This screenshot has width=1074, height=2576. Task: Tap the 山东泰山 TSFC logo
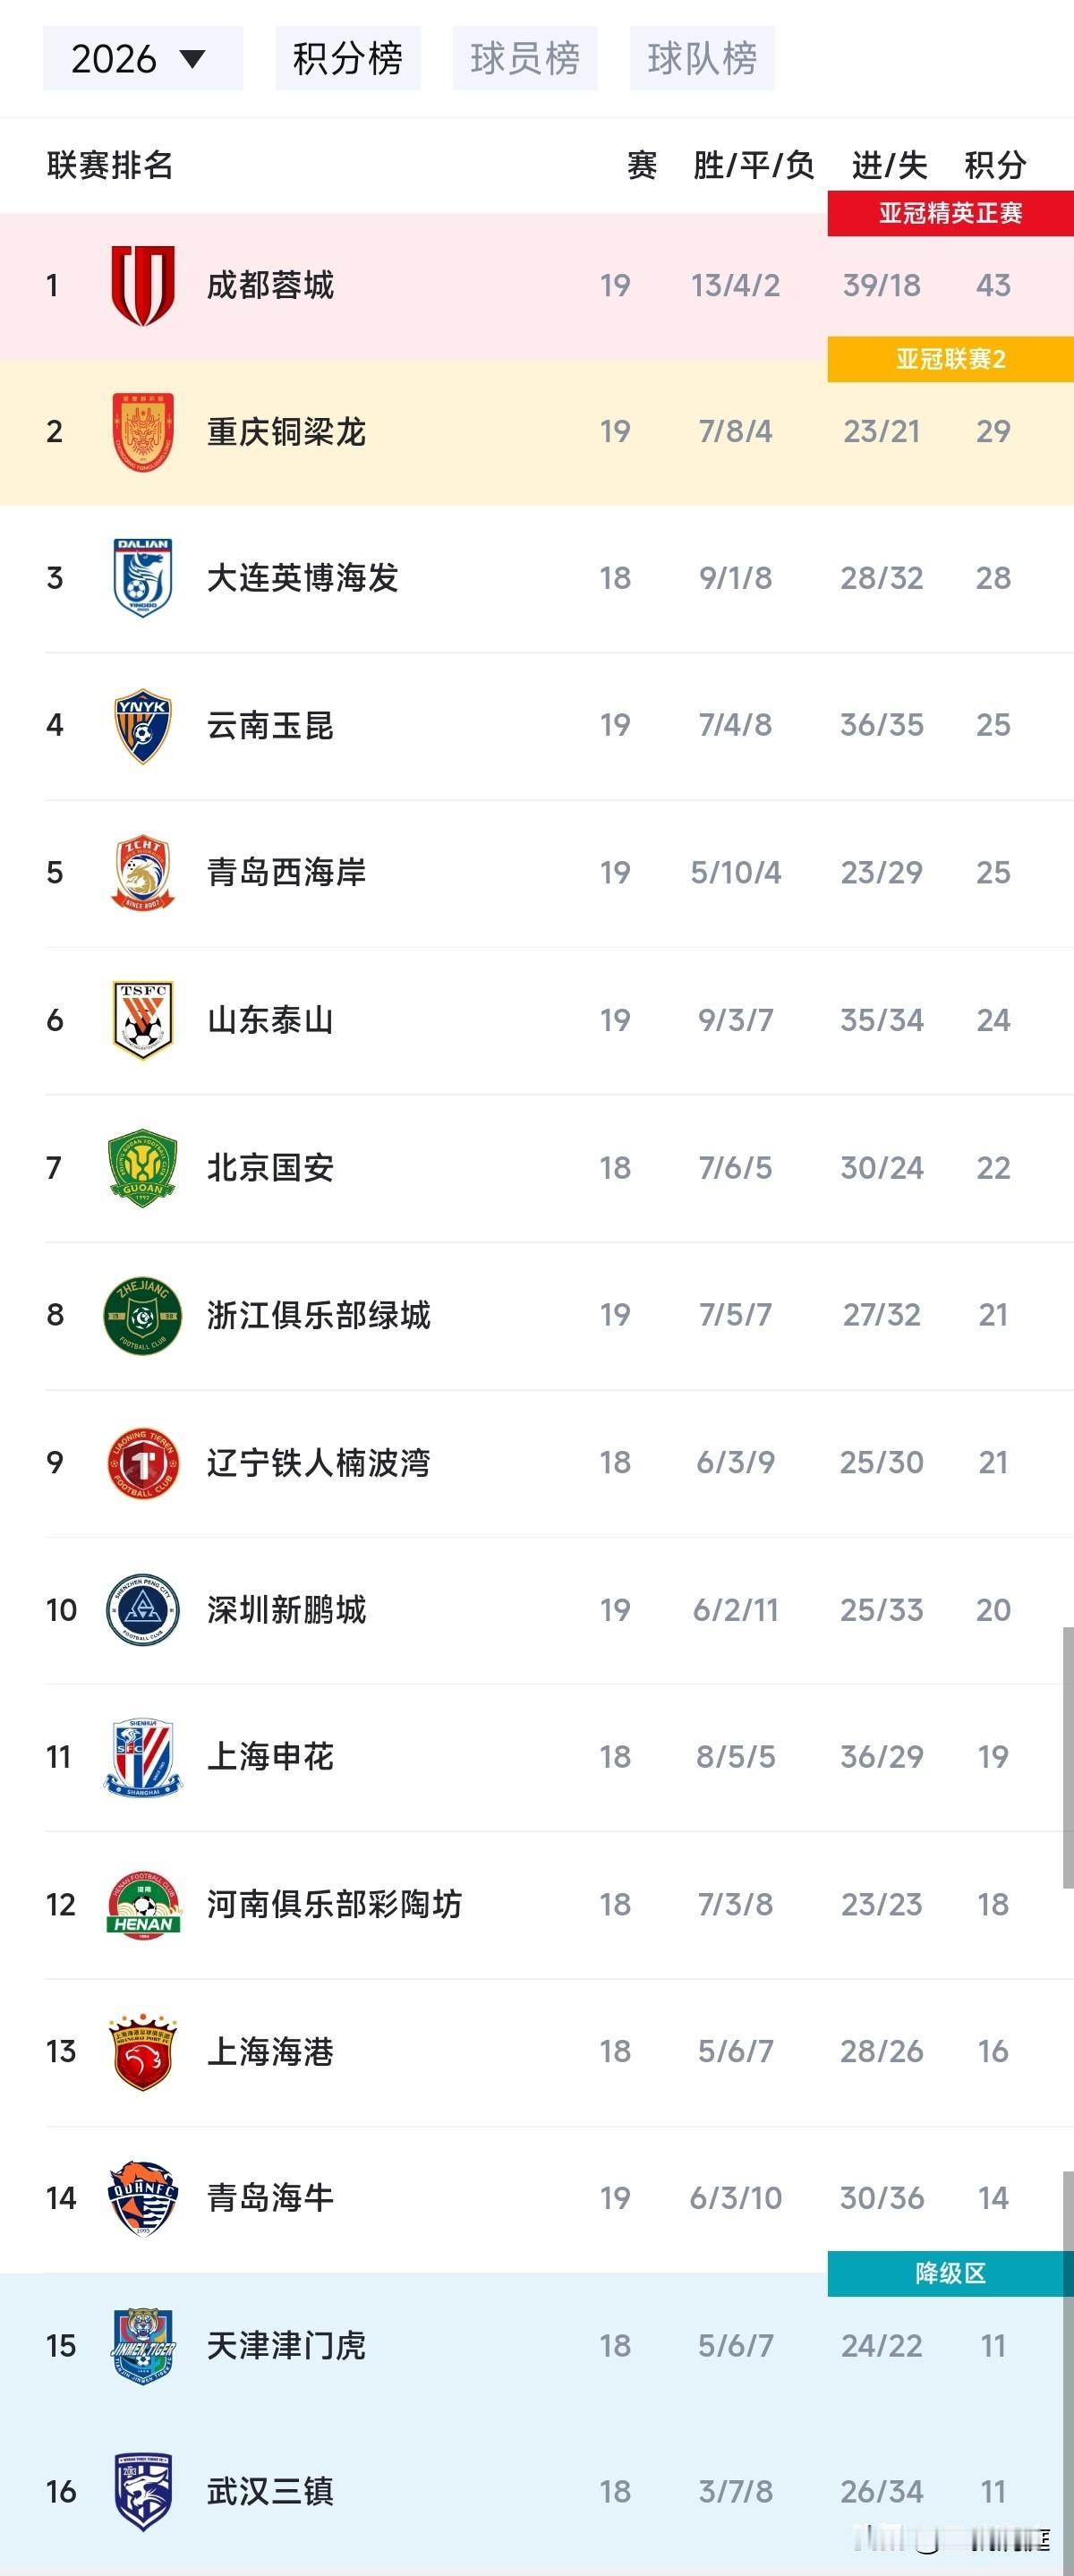click(143, 1020)
